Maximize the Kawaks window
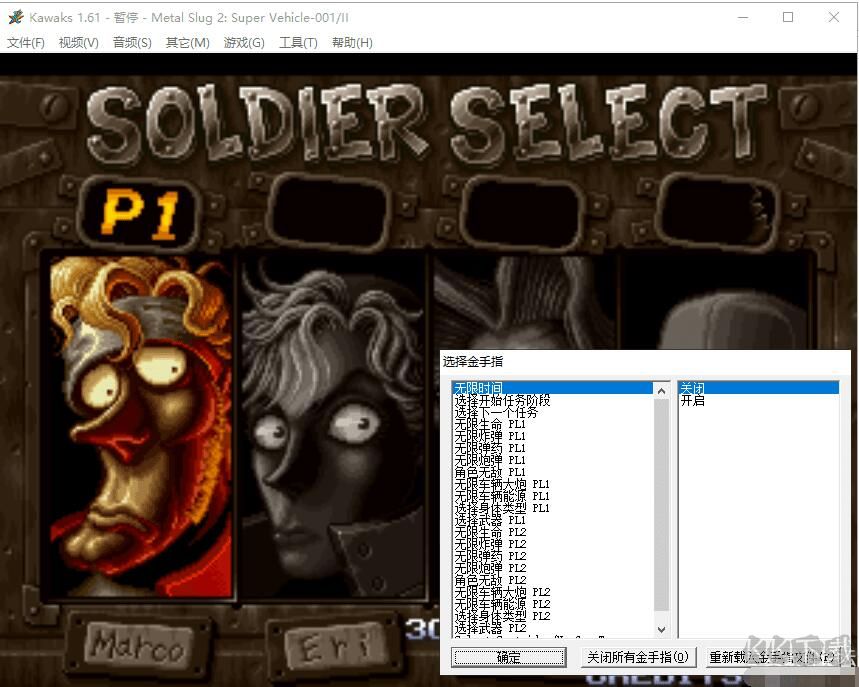The height and width of the screenshot is (687, 859). [x=788, y=17]
